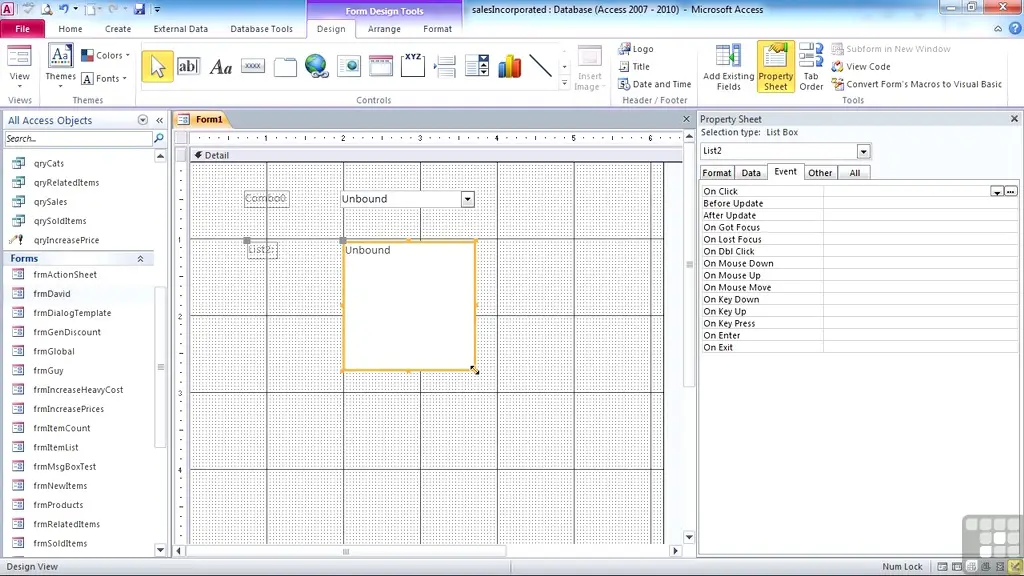Switch to the Arrange tab
Image resolution: width=1024 pixels, height=576 pixels.
[x=384, y=29]
